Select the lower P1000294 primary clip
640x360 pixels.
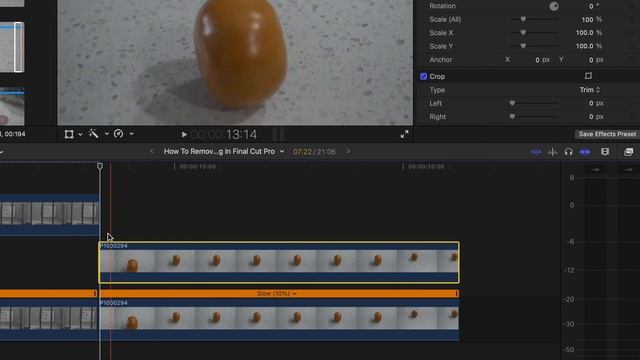coord(279,320)
